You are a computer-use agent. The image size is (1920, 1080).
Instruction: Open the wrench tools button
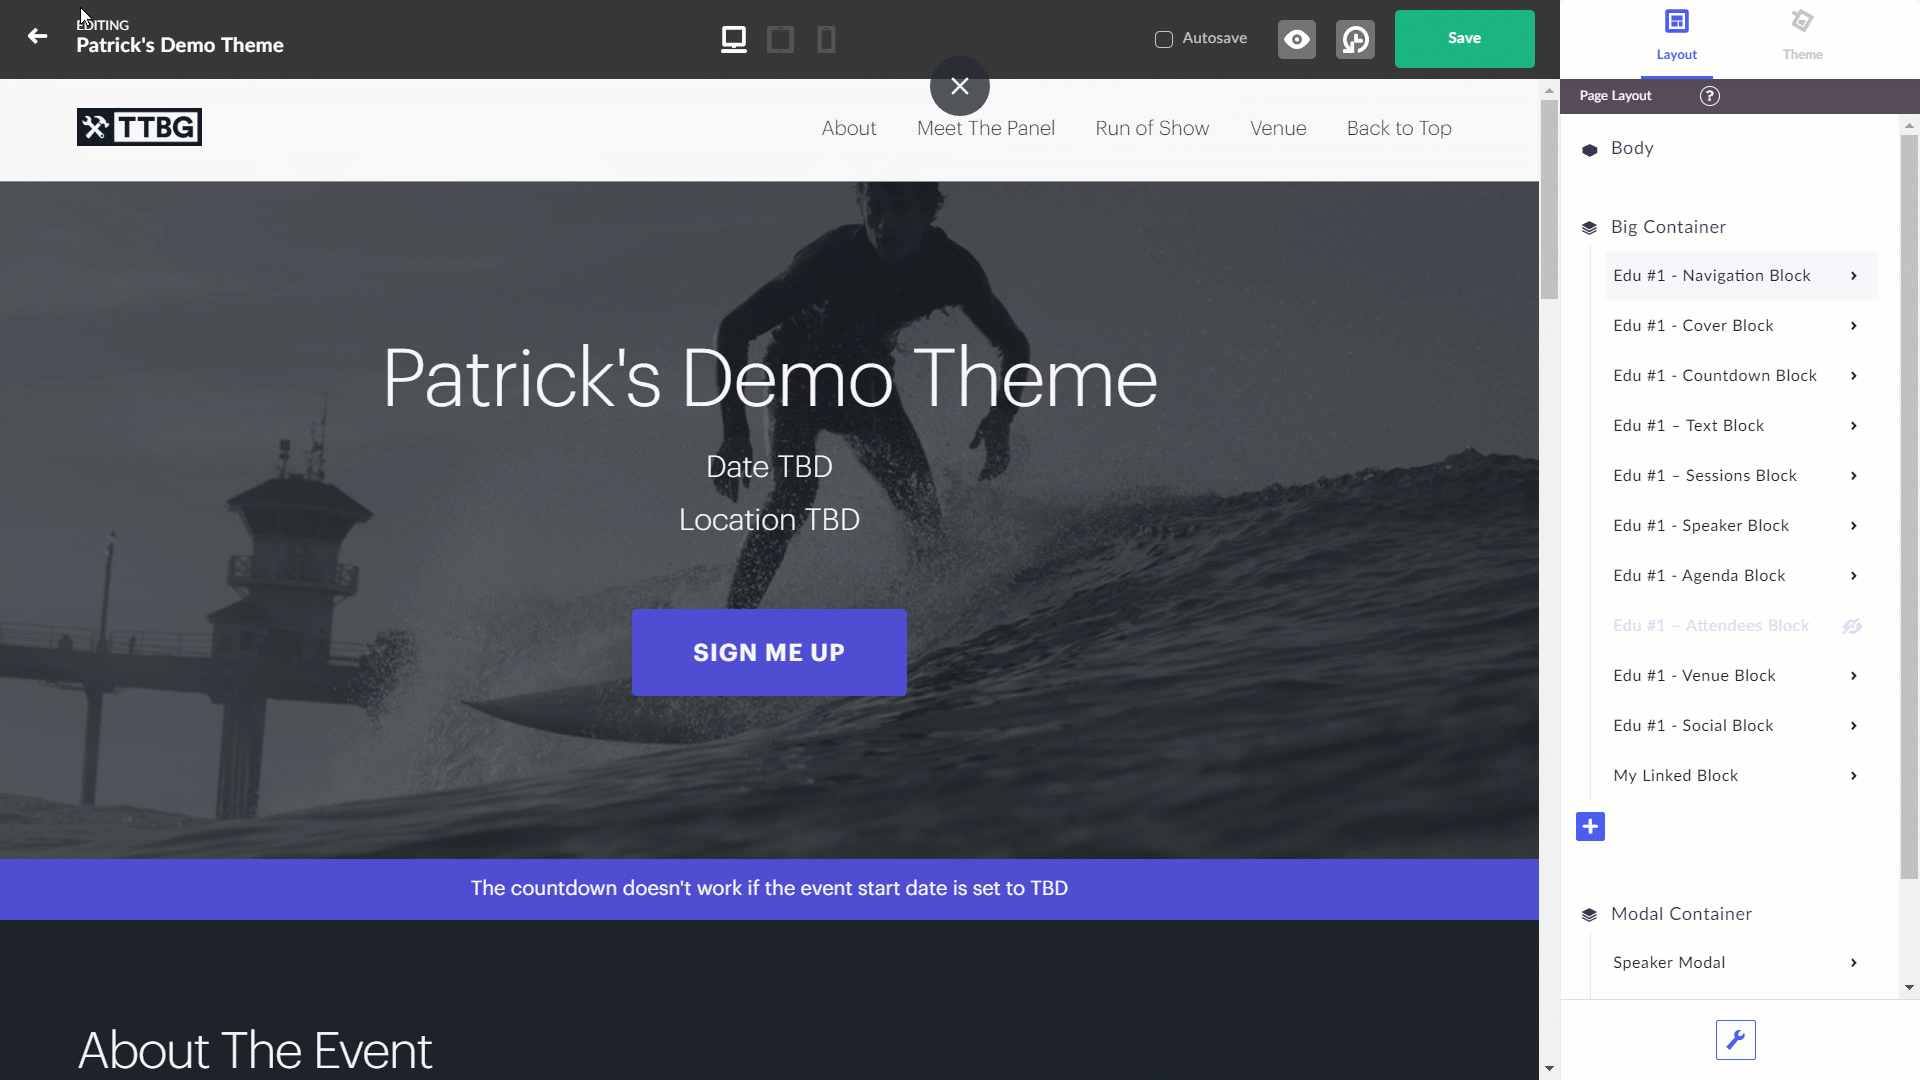1736,1040
